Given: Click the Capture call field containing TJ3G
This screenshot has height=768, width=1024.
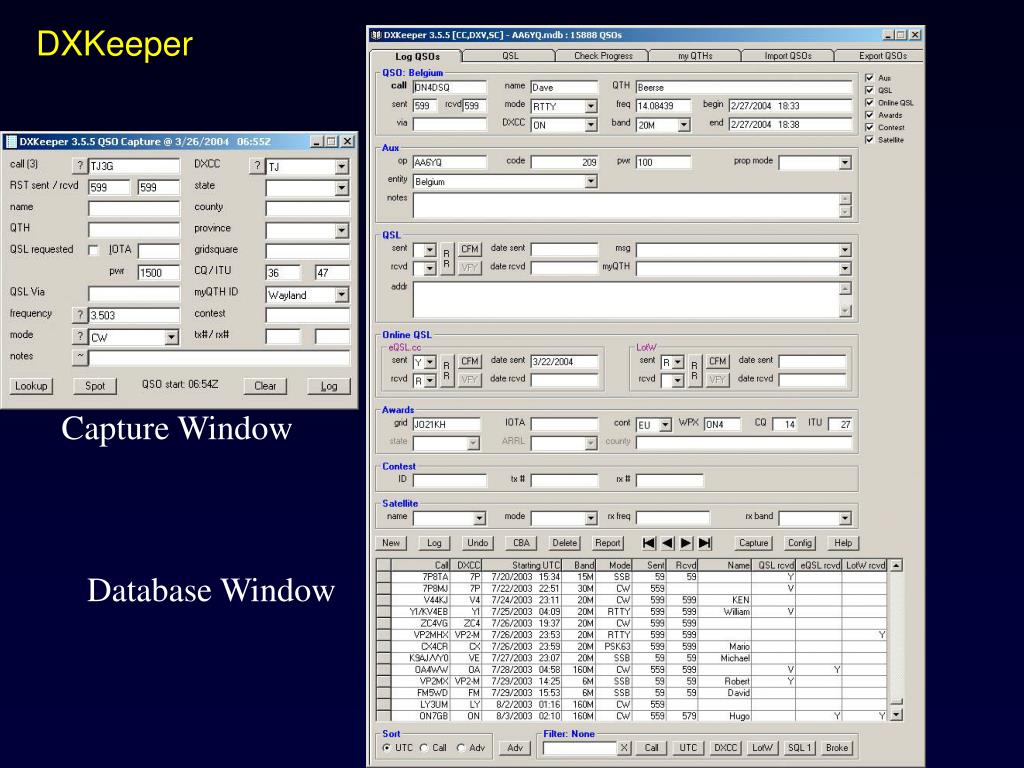Looking at the screenshot, I should 134,166.
